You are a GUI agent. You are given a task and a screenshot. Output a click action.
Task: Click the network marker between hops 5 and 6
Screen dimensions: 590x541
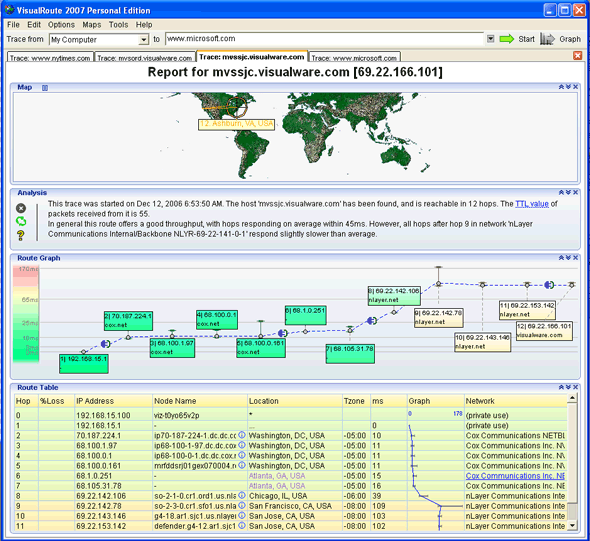283,333
